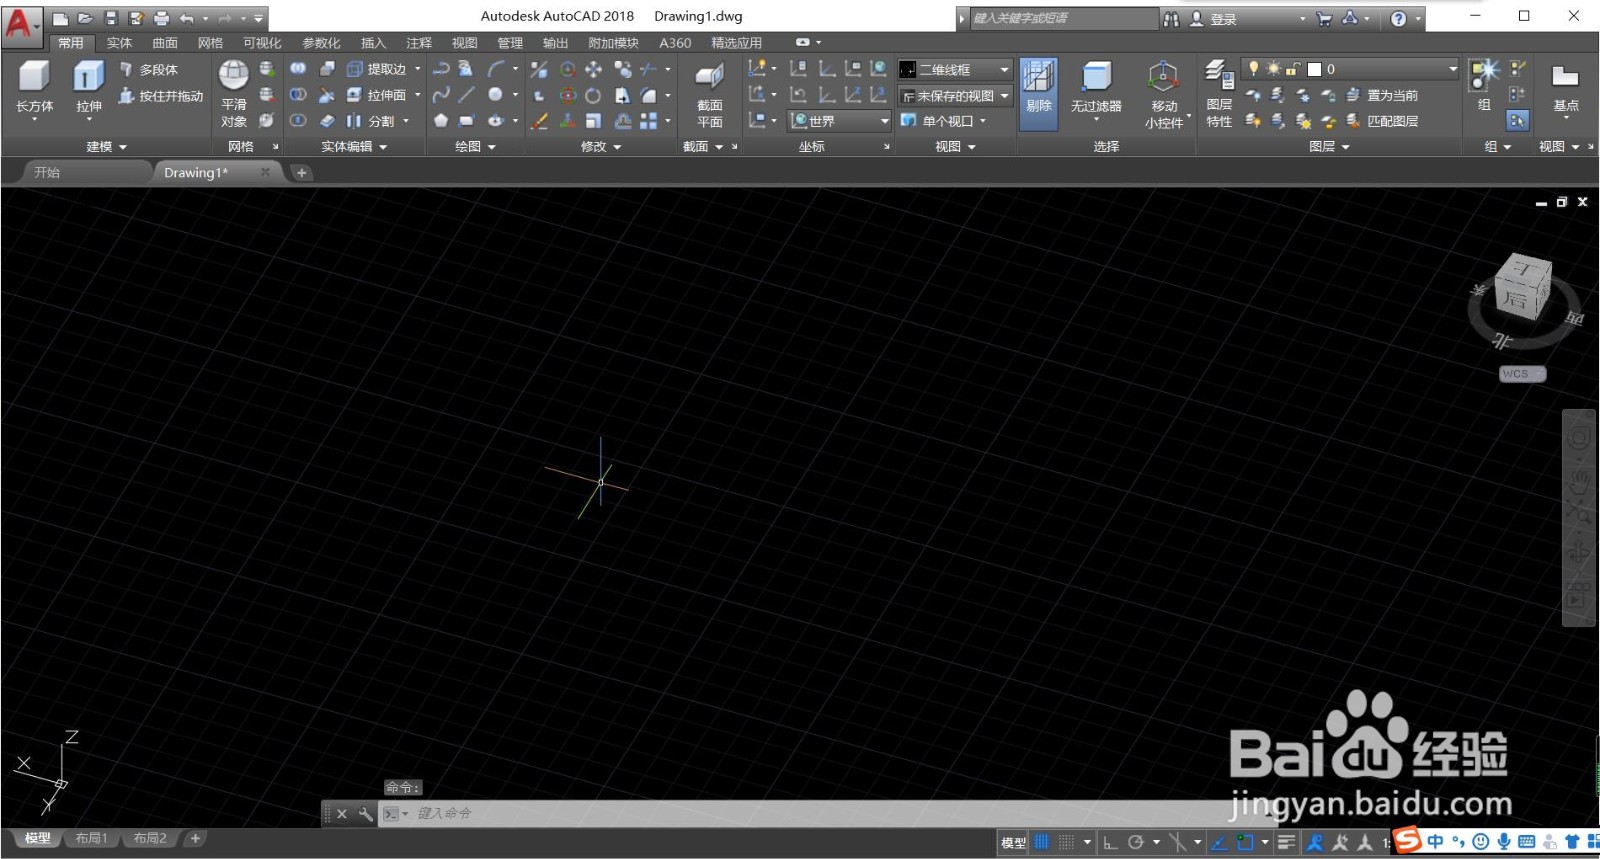Viewport: 1600px width, 859px height.
Task: Open Layer Properties (图层特性) manager
Action: tap(1219, 93)
